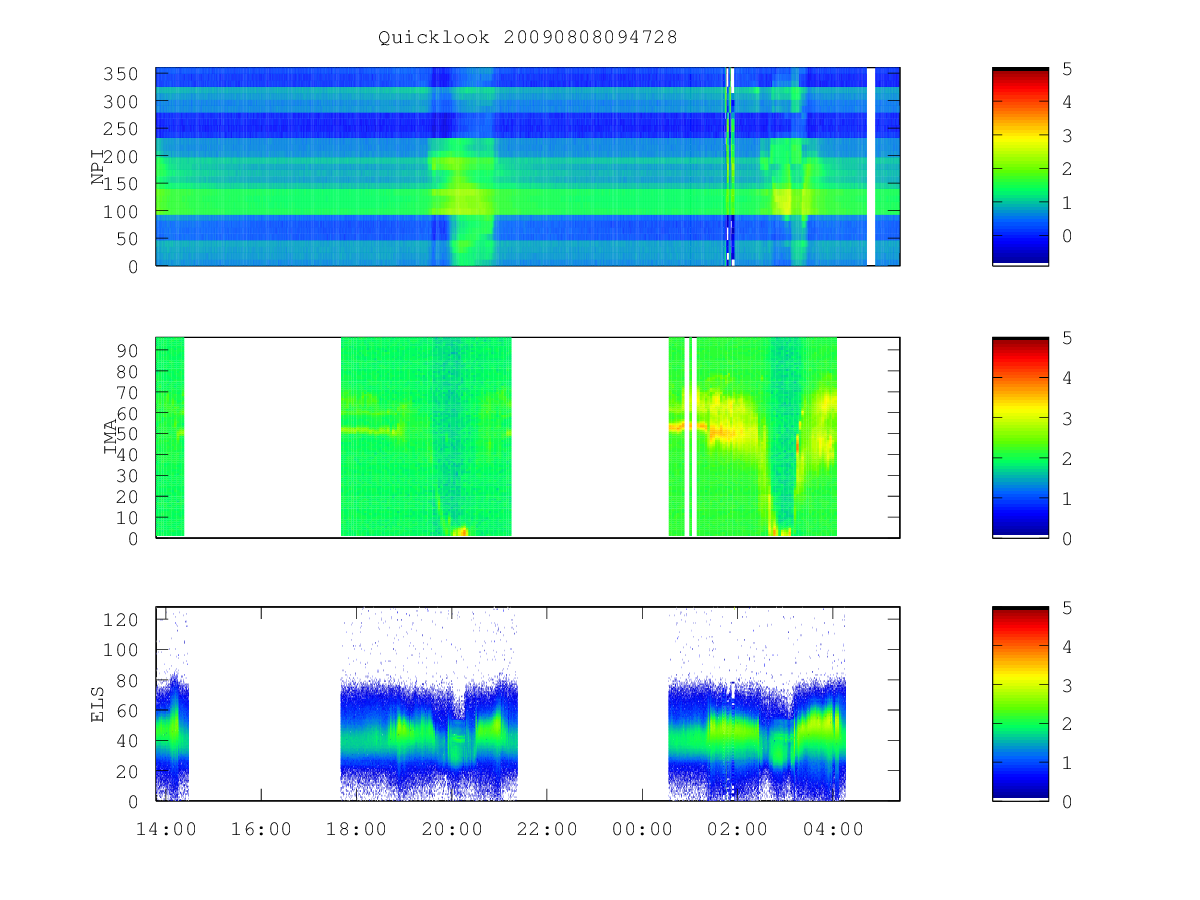Select the 40 tick on ELS axis
The image size is (1200, 900).
(130, 740)
